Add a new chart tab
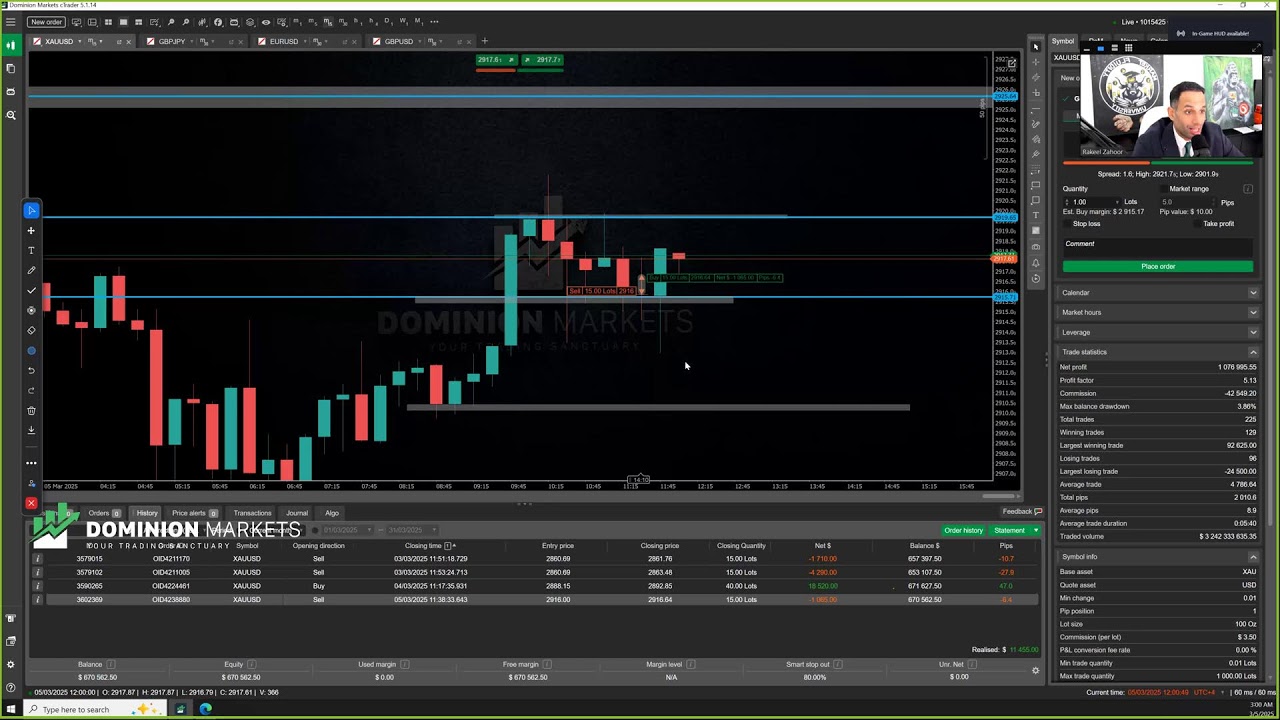The width and height of the screenshot is (1280, 720). coord(484,41)
